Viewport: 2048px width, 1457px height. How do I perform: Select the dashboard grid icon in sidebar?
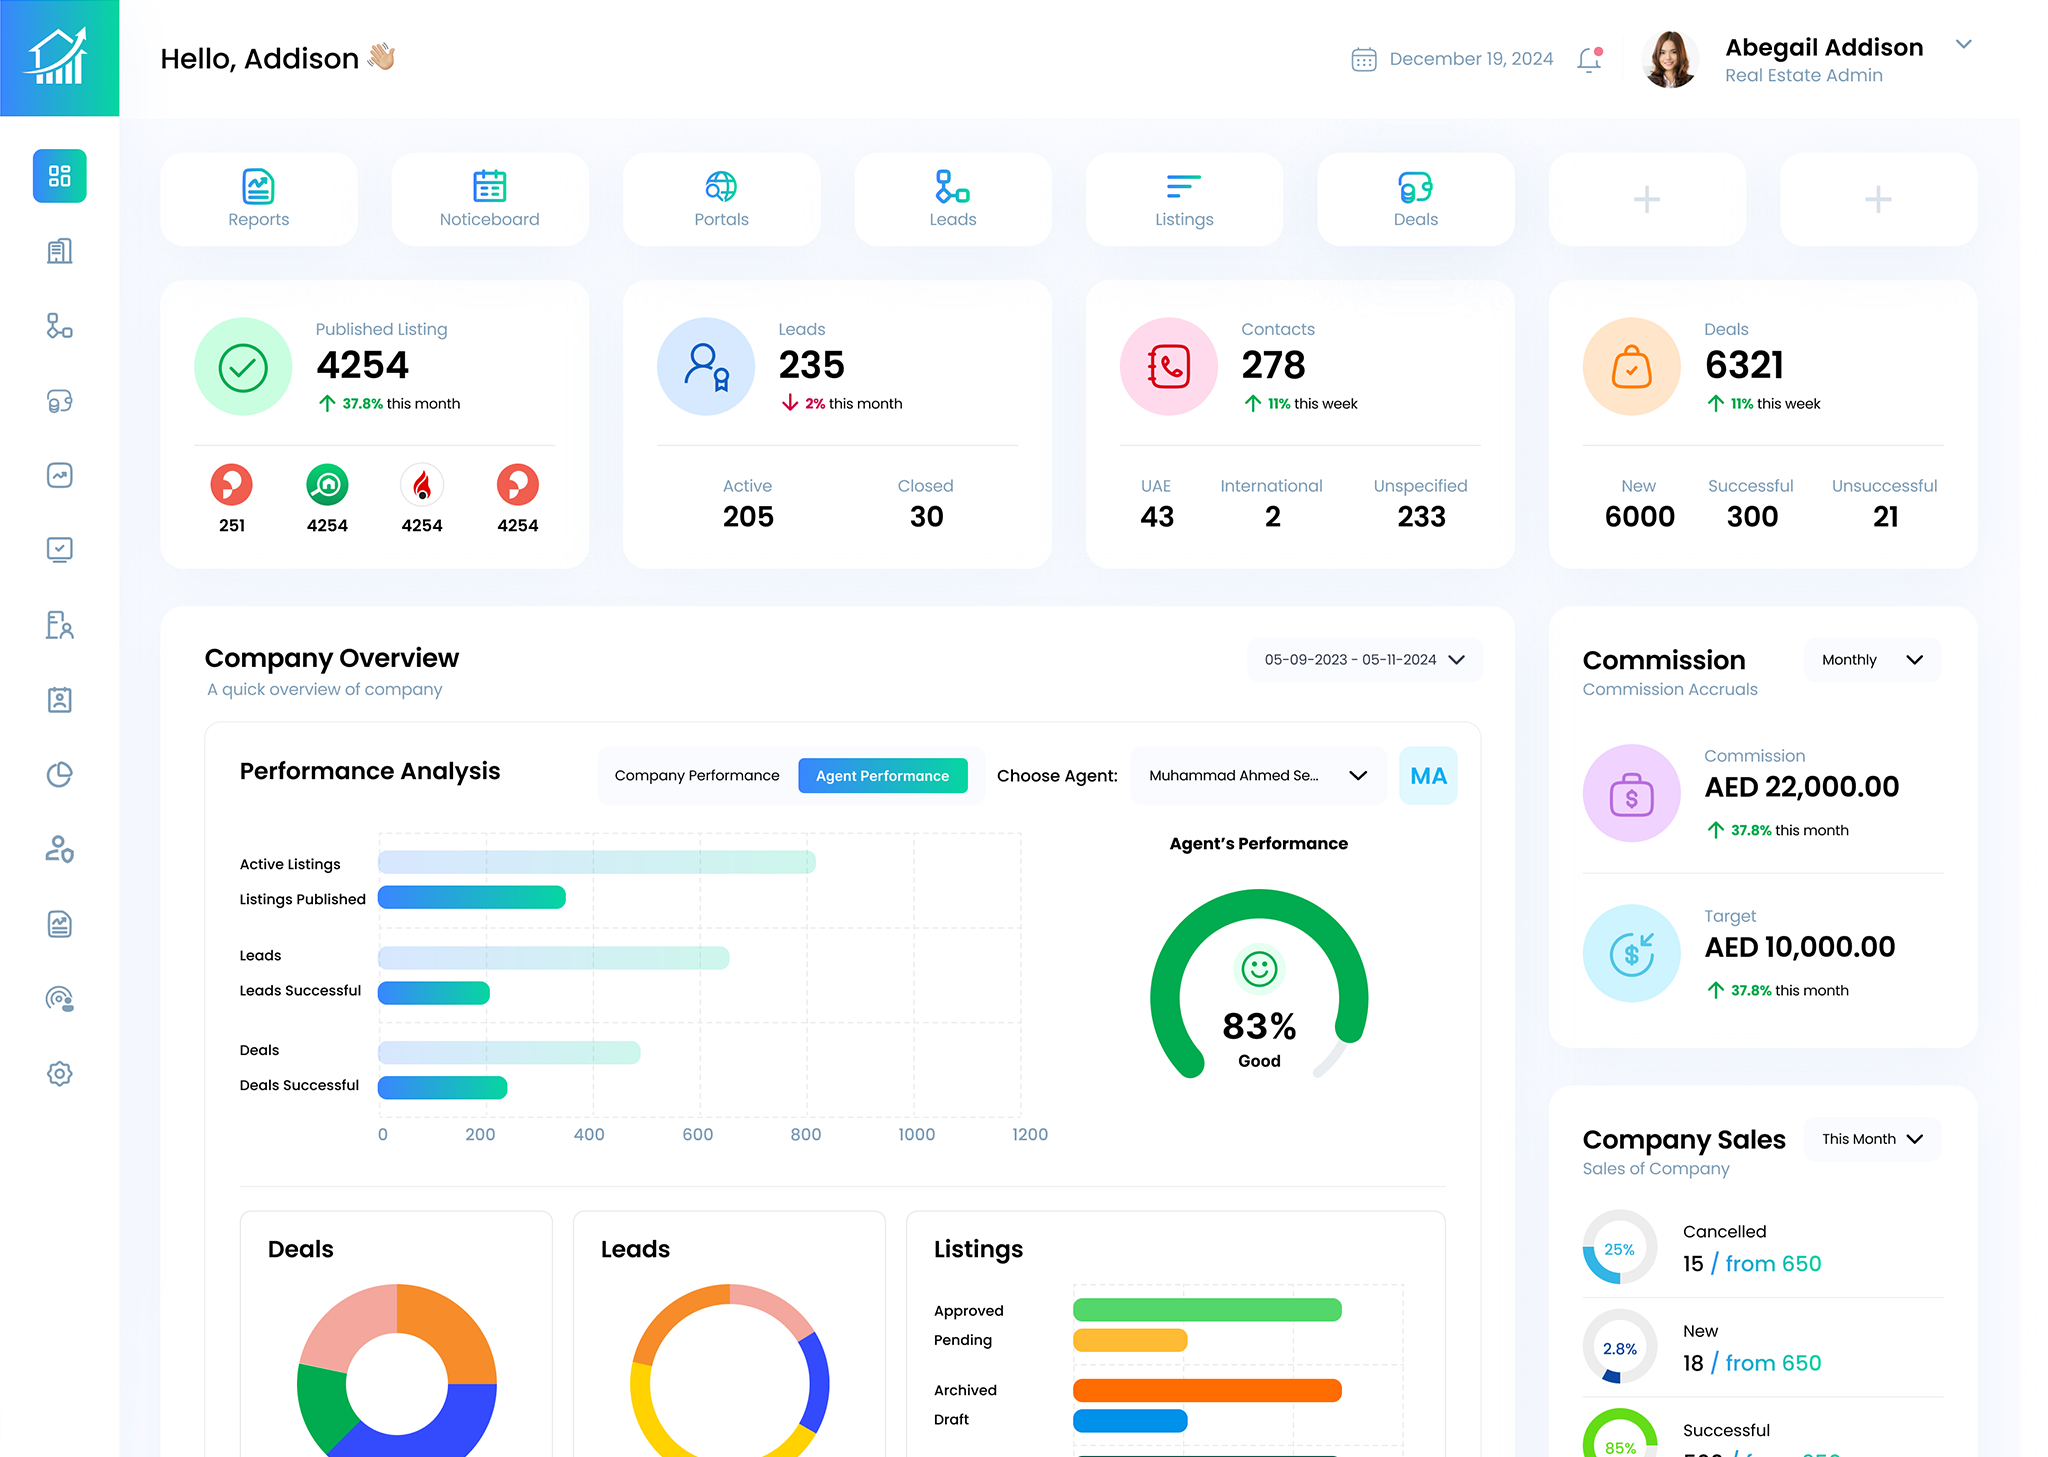59,176
